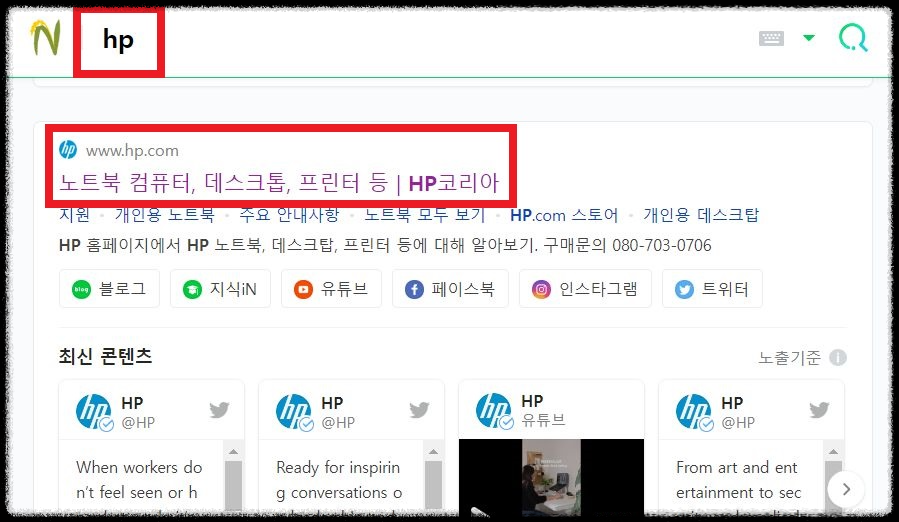Click the 블로그 channel button

(110, 289)
